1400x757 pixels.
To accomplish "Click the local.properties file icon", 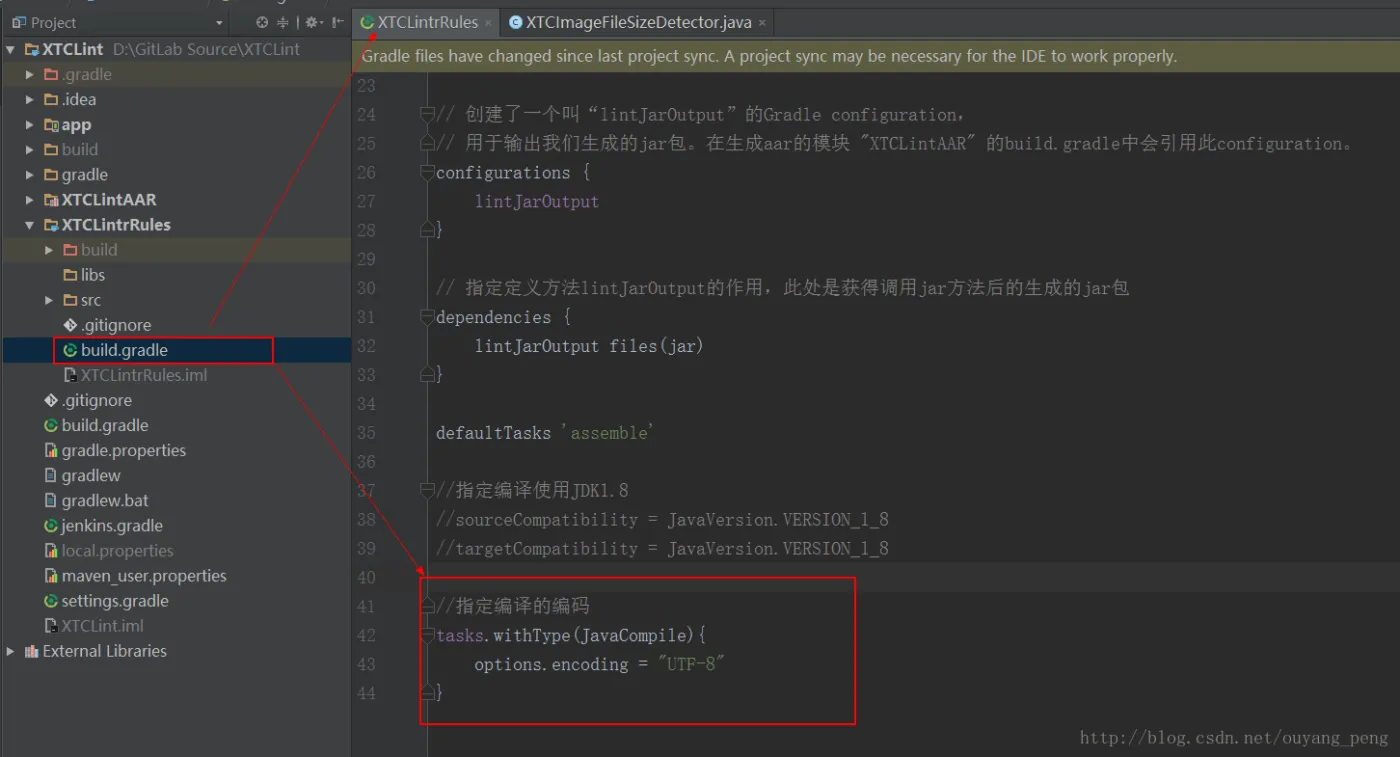I will [x=51, y=550].
